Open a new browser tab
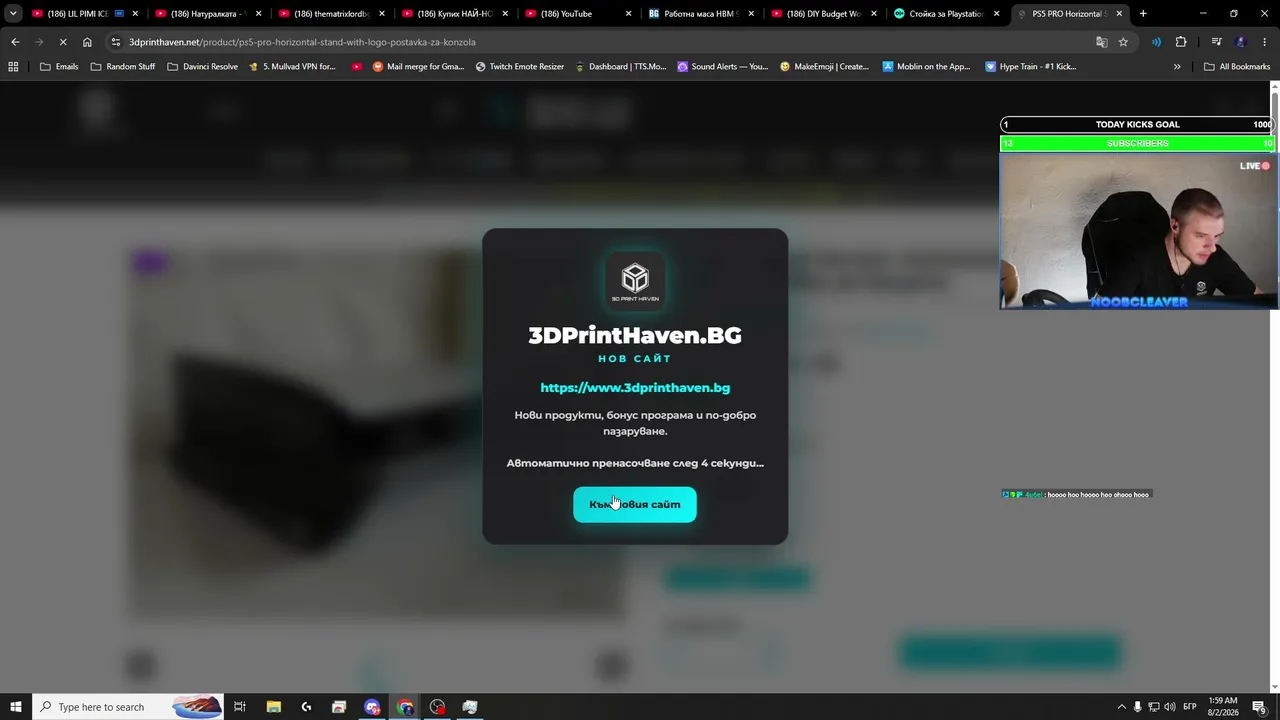 pos(1143,14)
